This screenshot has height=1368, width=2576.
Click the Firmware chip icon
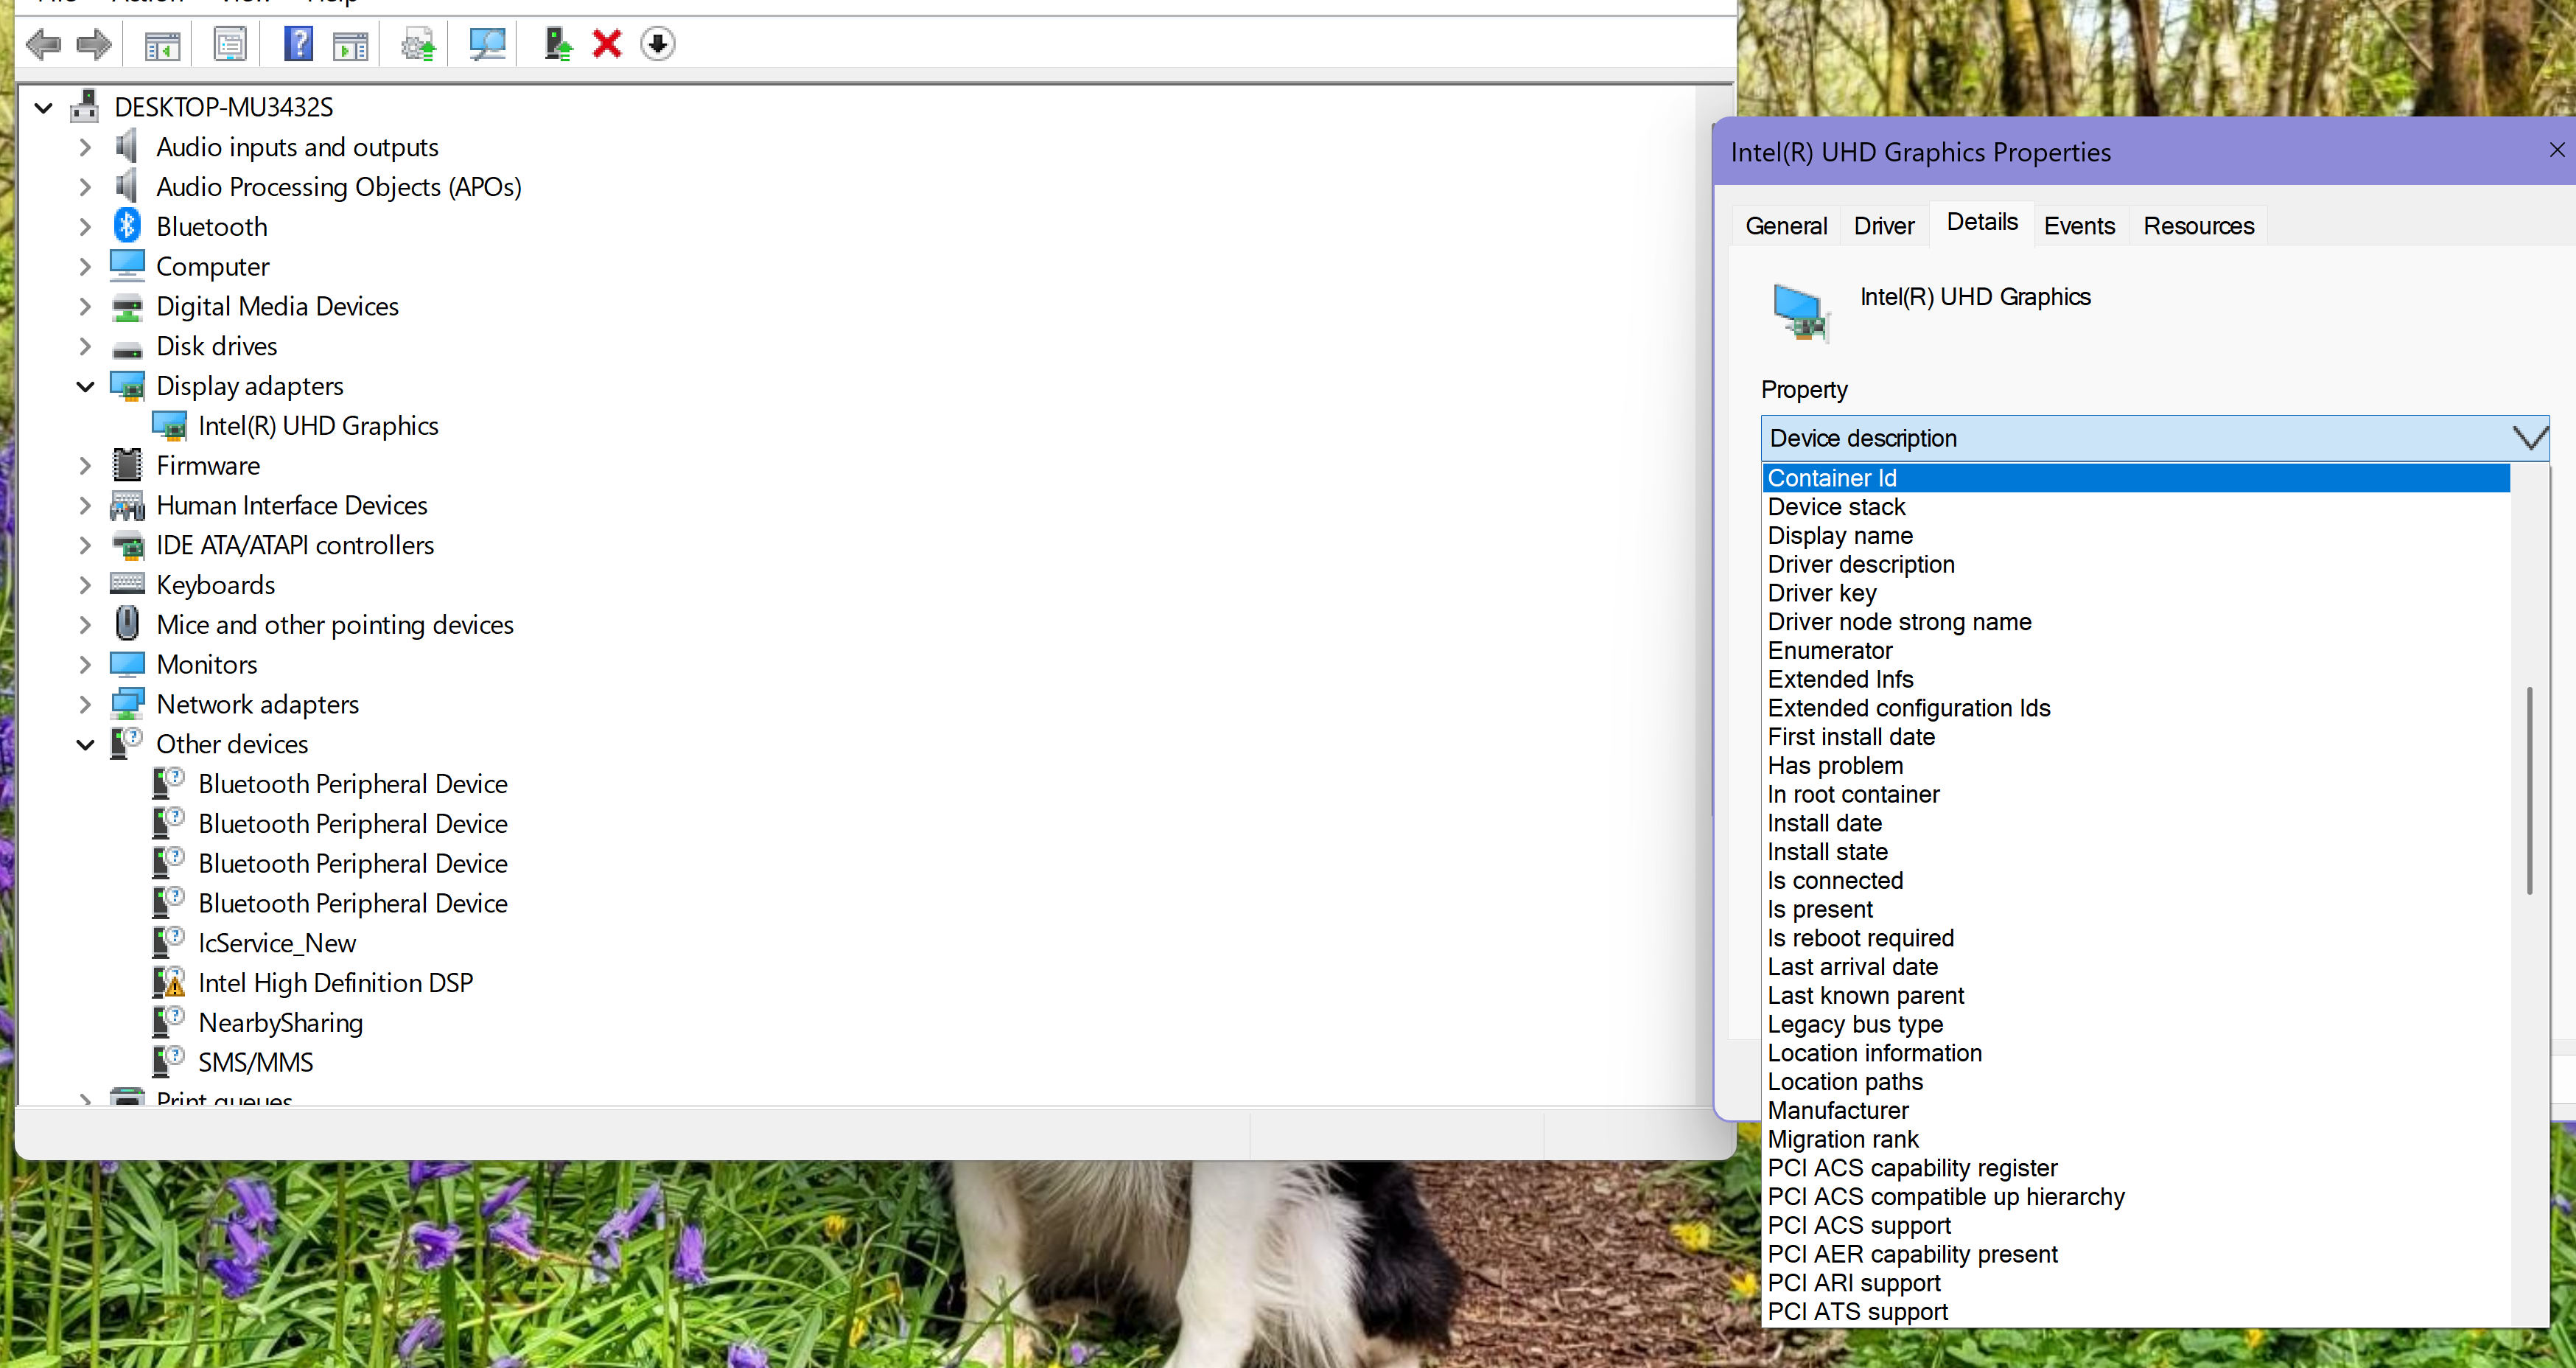tap(127, 465)
